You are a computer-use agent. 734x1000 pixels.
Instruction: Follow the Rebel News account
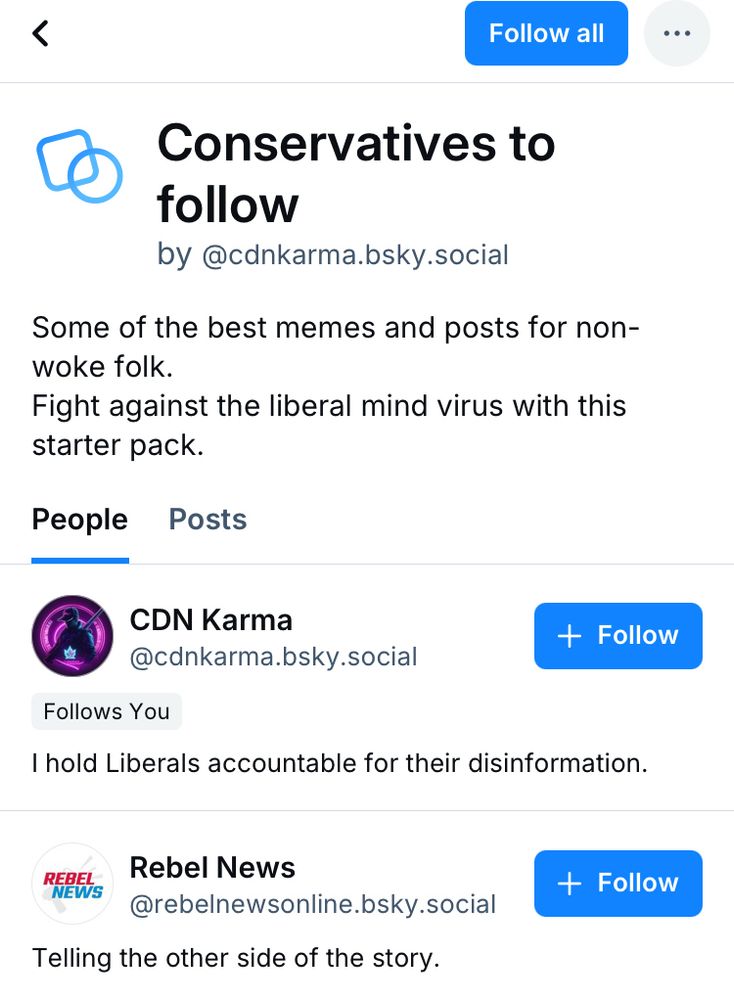618,884
